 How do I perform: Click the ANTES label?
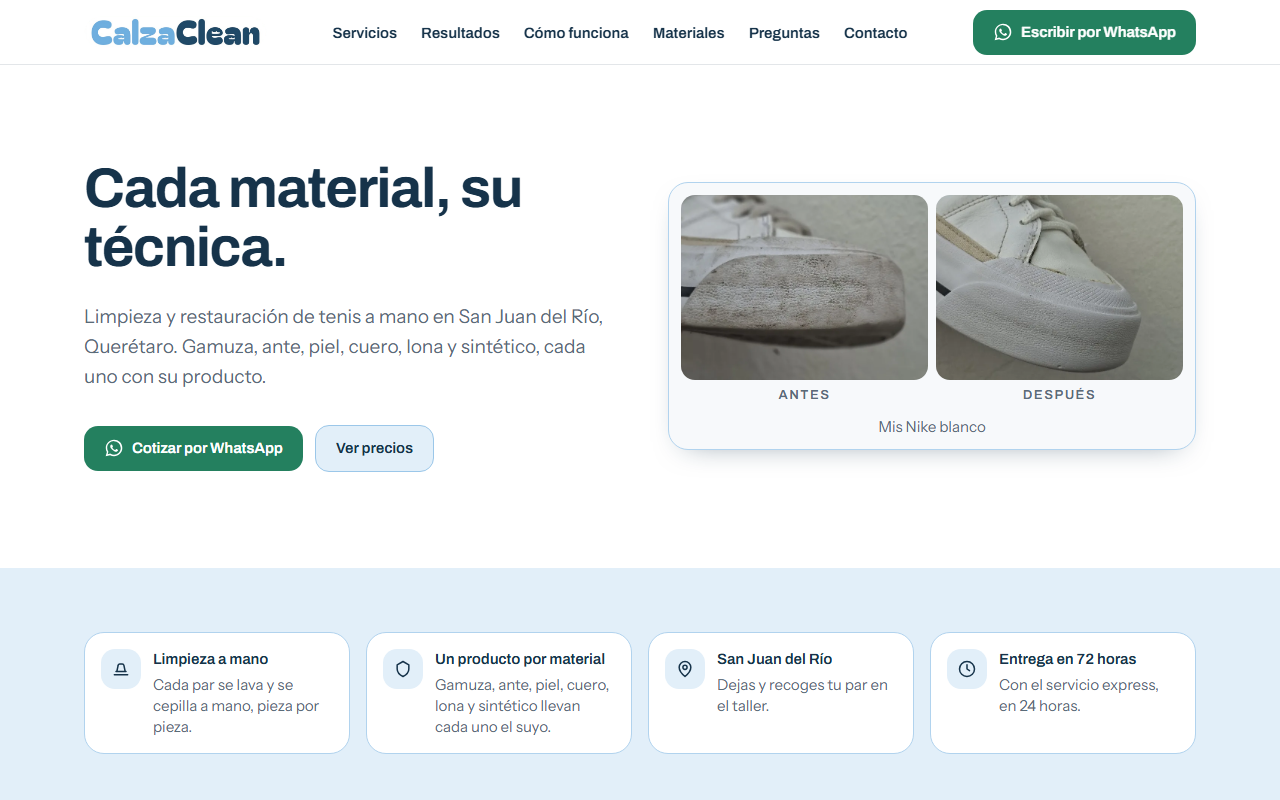(804, 395)
